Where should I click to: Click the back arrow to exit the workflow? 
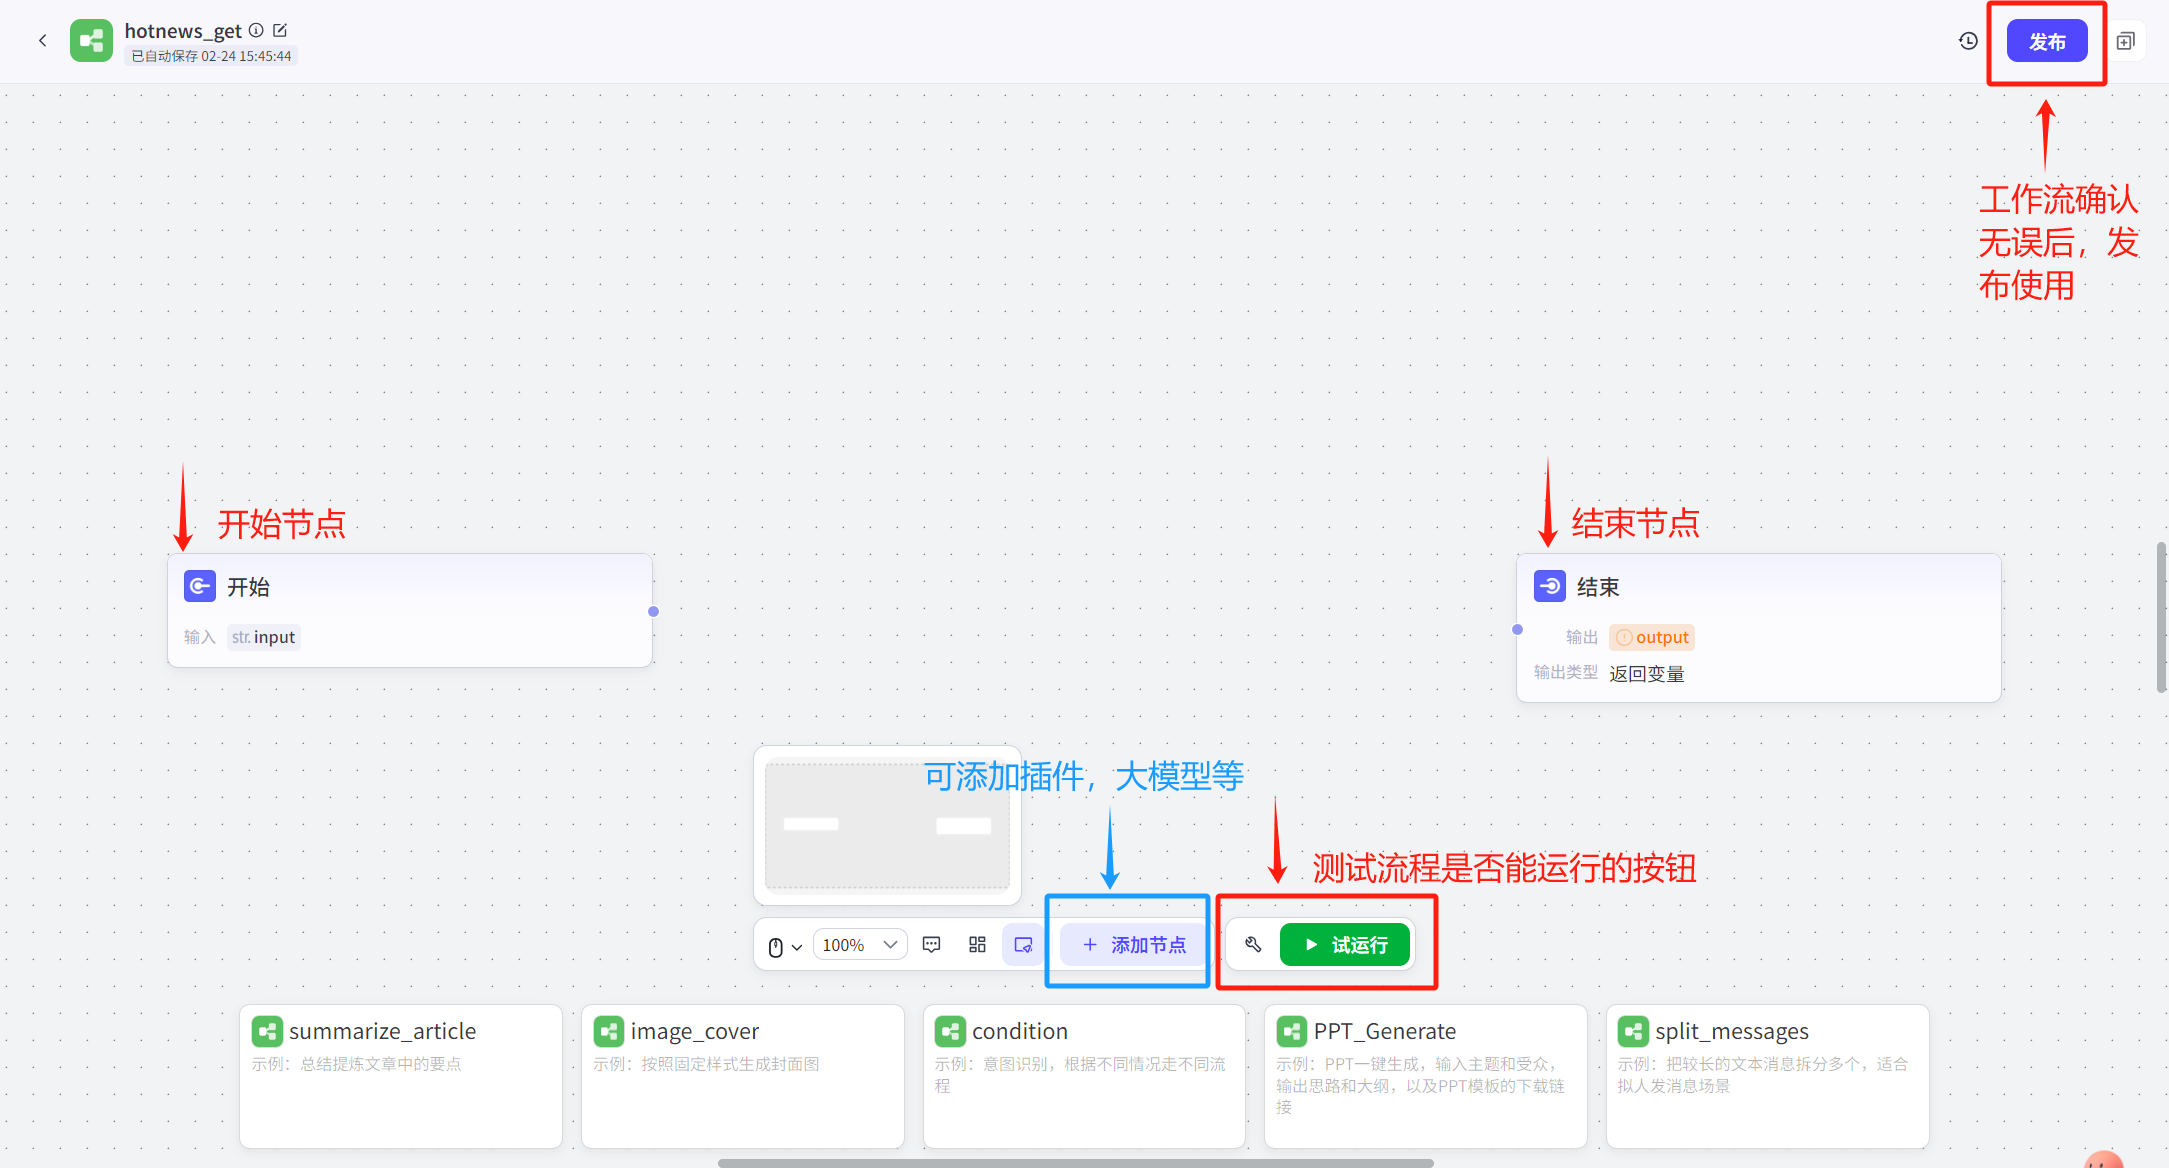click(x=42, y=41)
